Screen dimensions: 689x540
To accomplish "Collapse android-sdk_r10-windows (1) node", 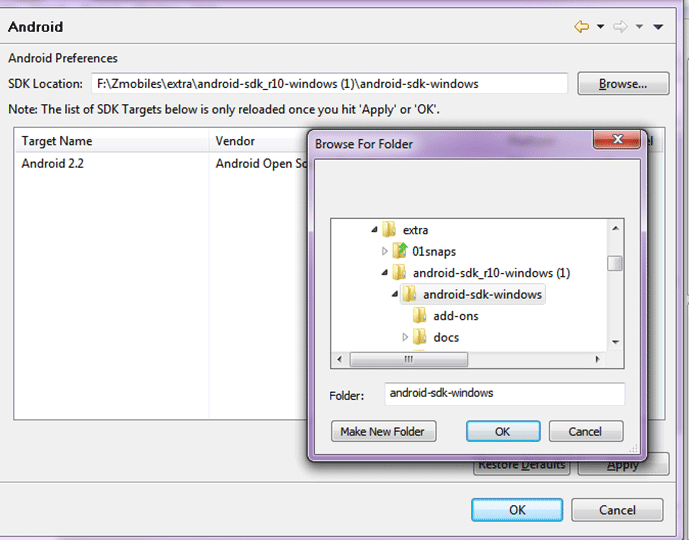I will (384, 273).
